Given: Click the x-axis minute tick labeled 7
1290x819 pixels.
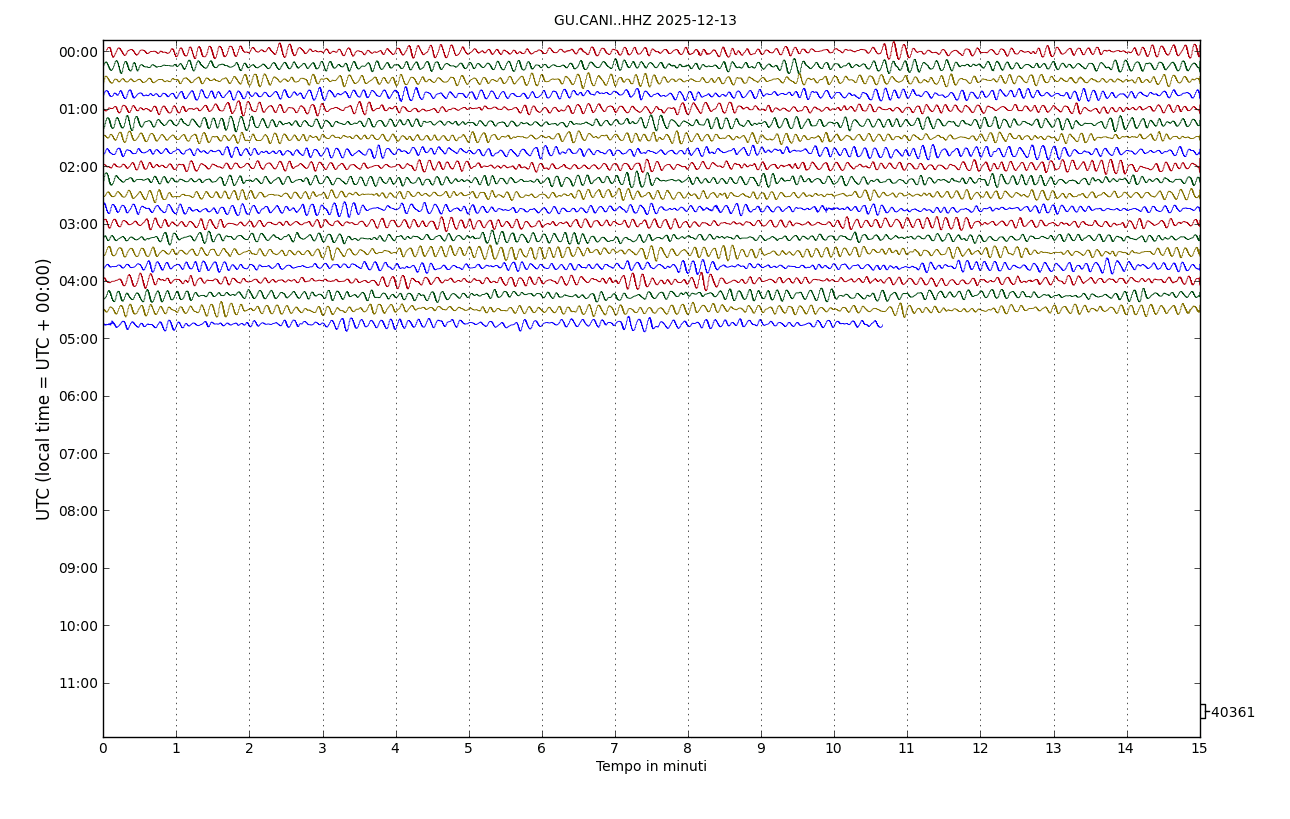Looking at the screenshot, I should tap(615, 749).
